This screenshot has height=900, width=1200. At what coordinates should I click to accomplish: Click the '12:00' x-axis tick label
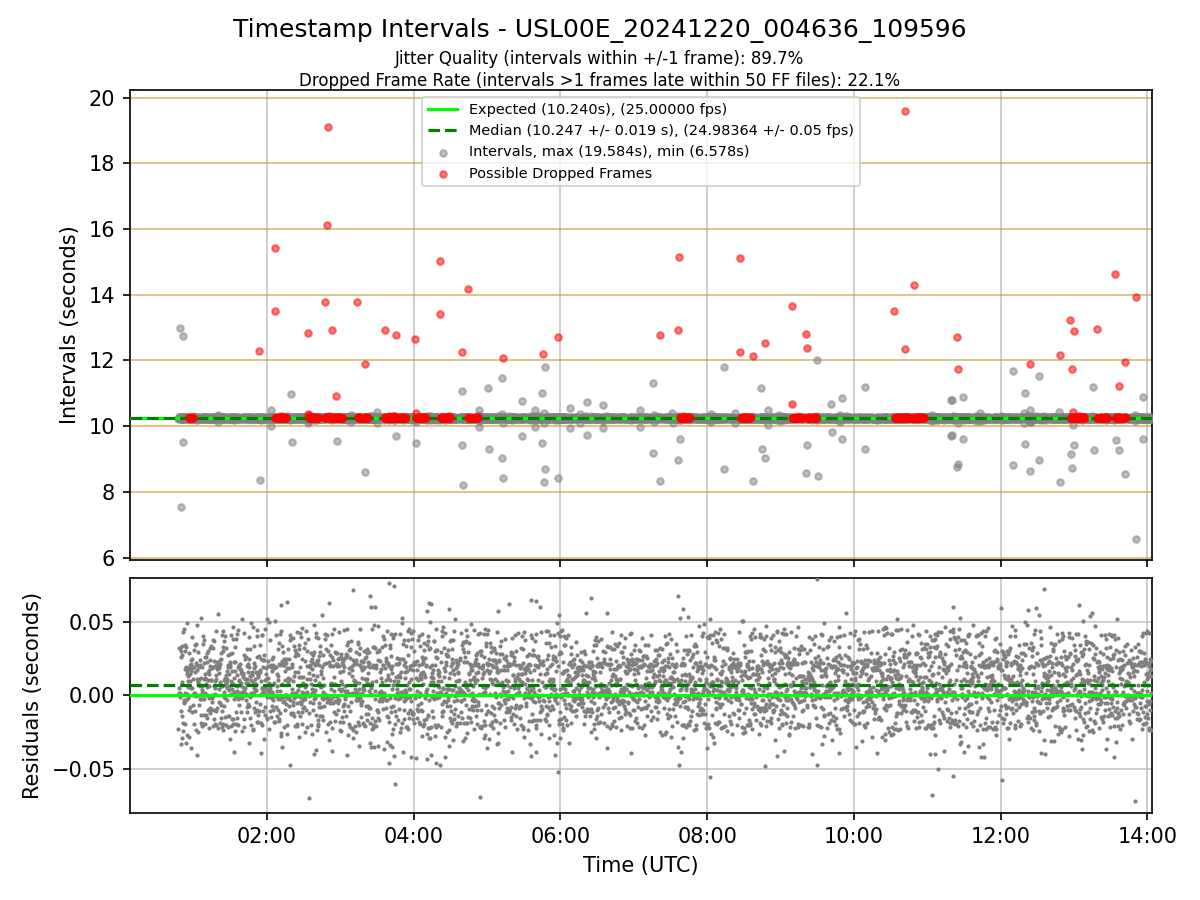[x=1001, y=835]
